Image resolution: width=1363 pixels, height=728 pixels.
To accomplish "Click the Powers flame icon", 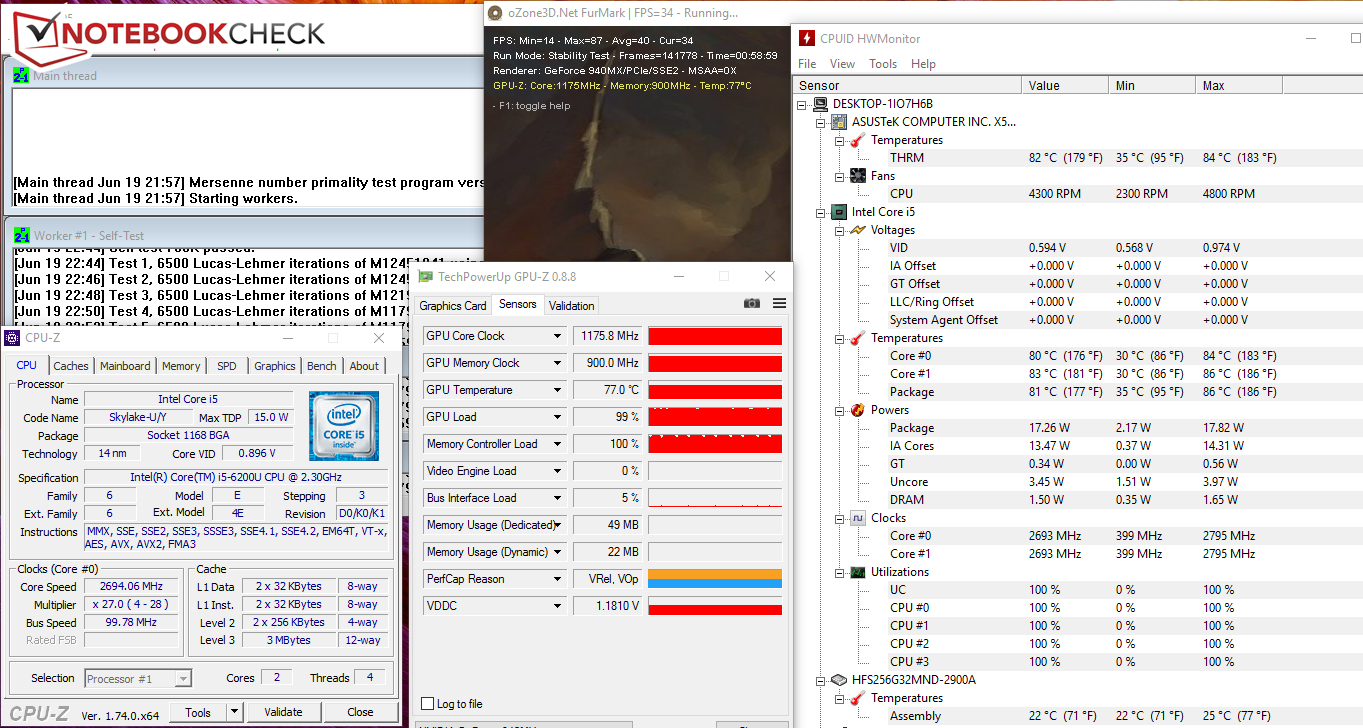I will click(x=858, y=410).
